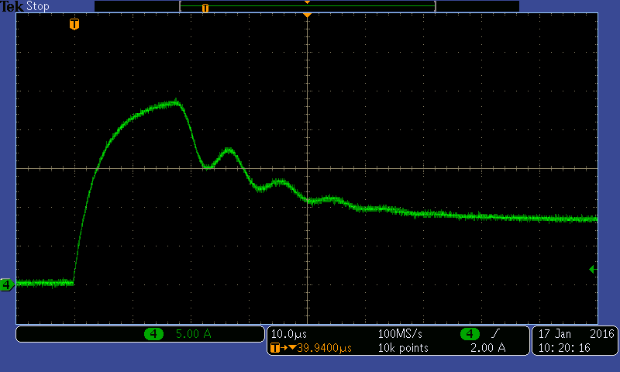
Task: Click the peak of the green current waveform
Action: (x=176, y=102)
